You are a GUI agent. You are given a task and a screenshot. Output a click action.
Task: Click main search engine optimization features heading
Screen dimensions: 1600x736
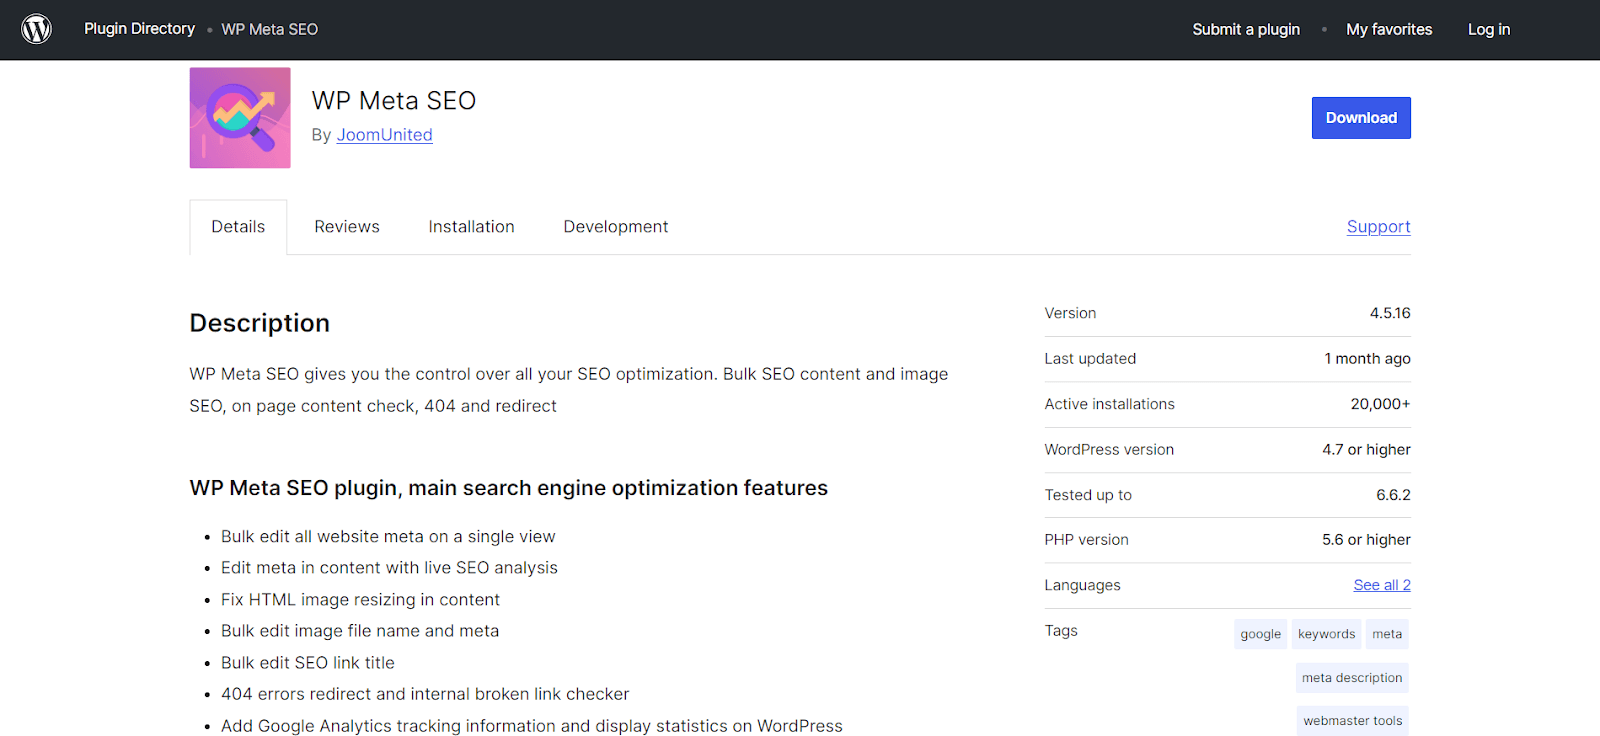(509, 488)
